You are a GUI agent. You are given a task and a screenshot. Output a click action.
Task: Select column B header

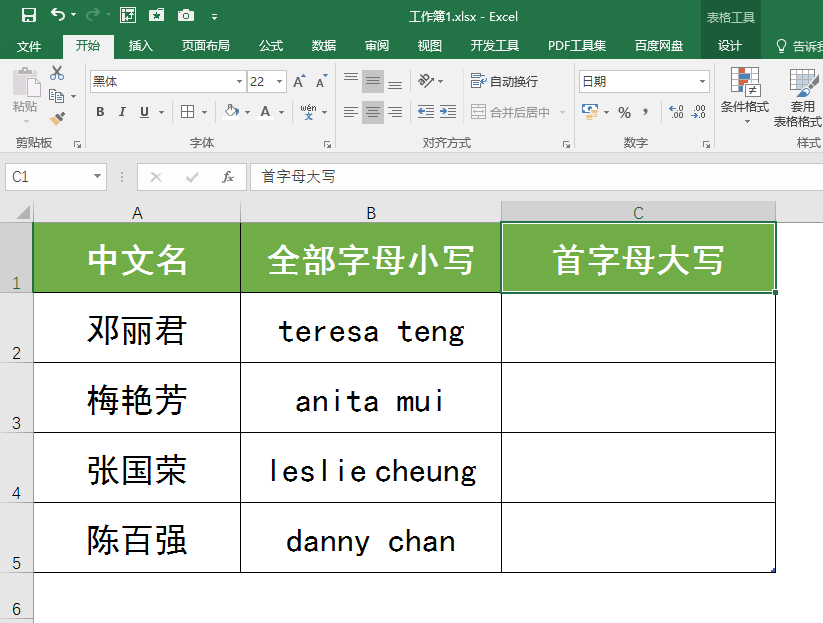371,212
